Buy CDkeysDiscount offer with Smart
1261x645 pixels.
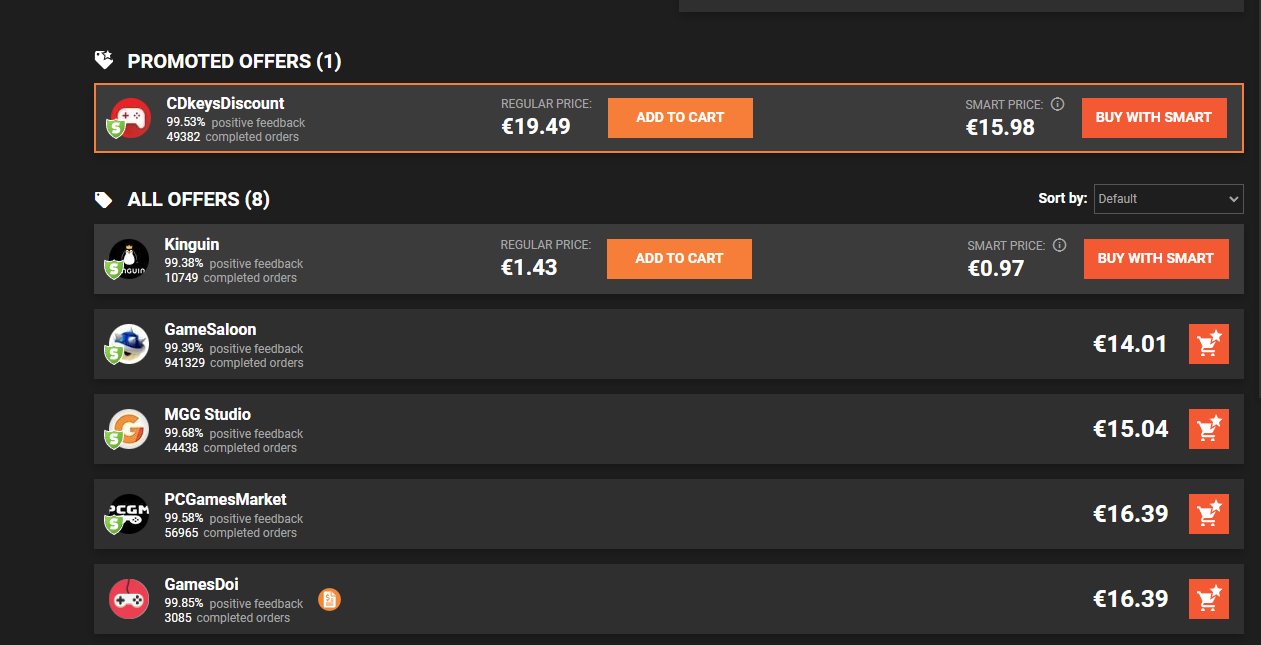(x=1154, y=118)
